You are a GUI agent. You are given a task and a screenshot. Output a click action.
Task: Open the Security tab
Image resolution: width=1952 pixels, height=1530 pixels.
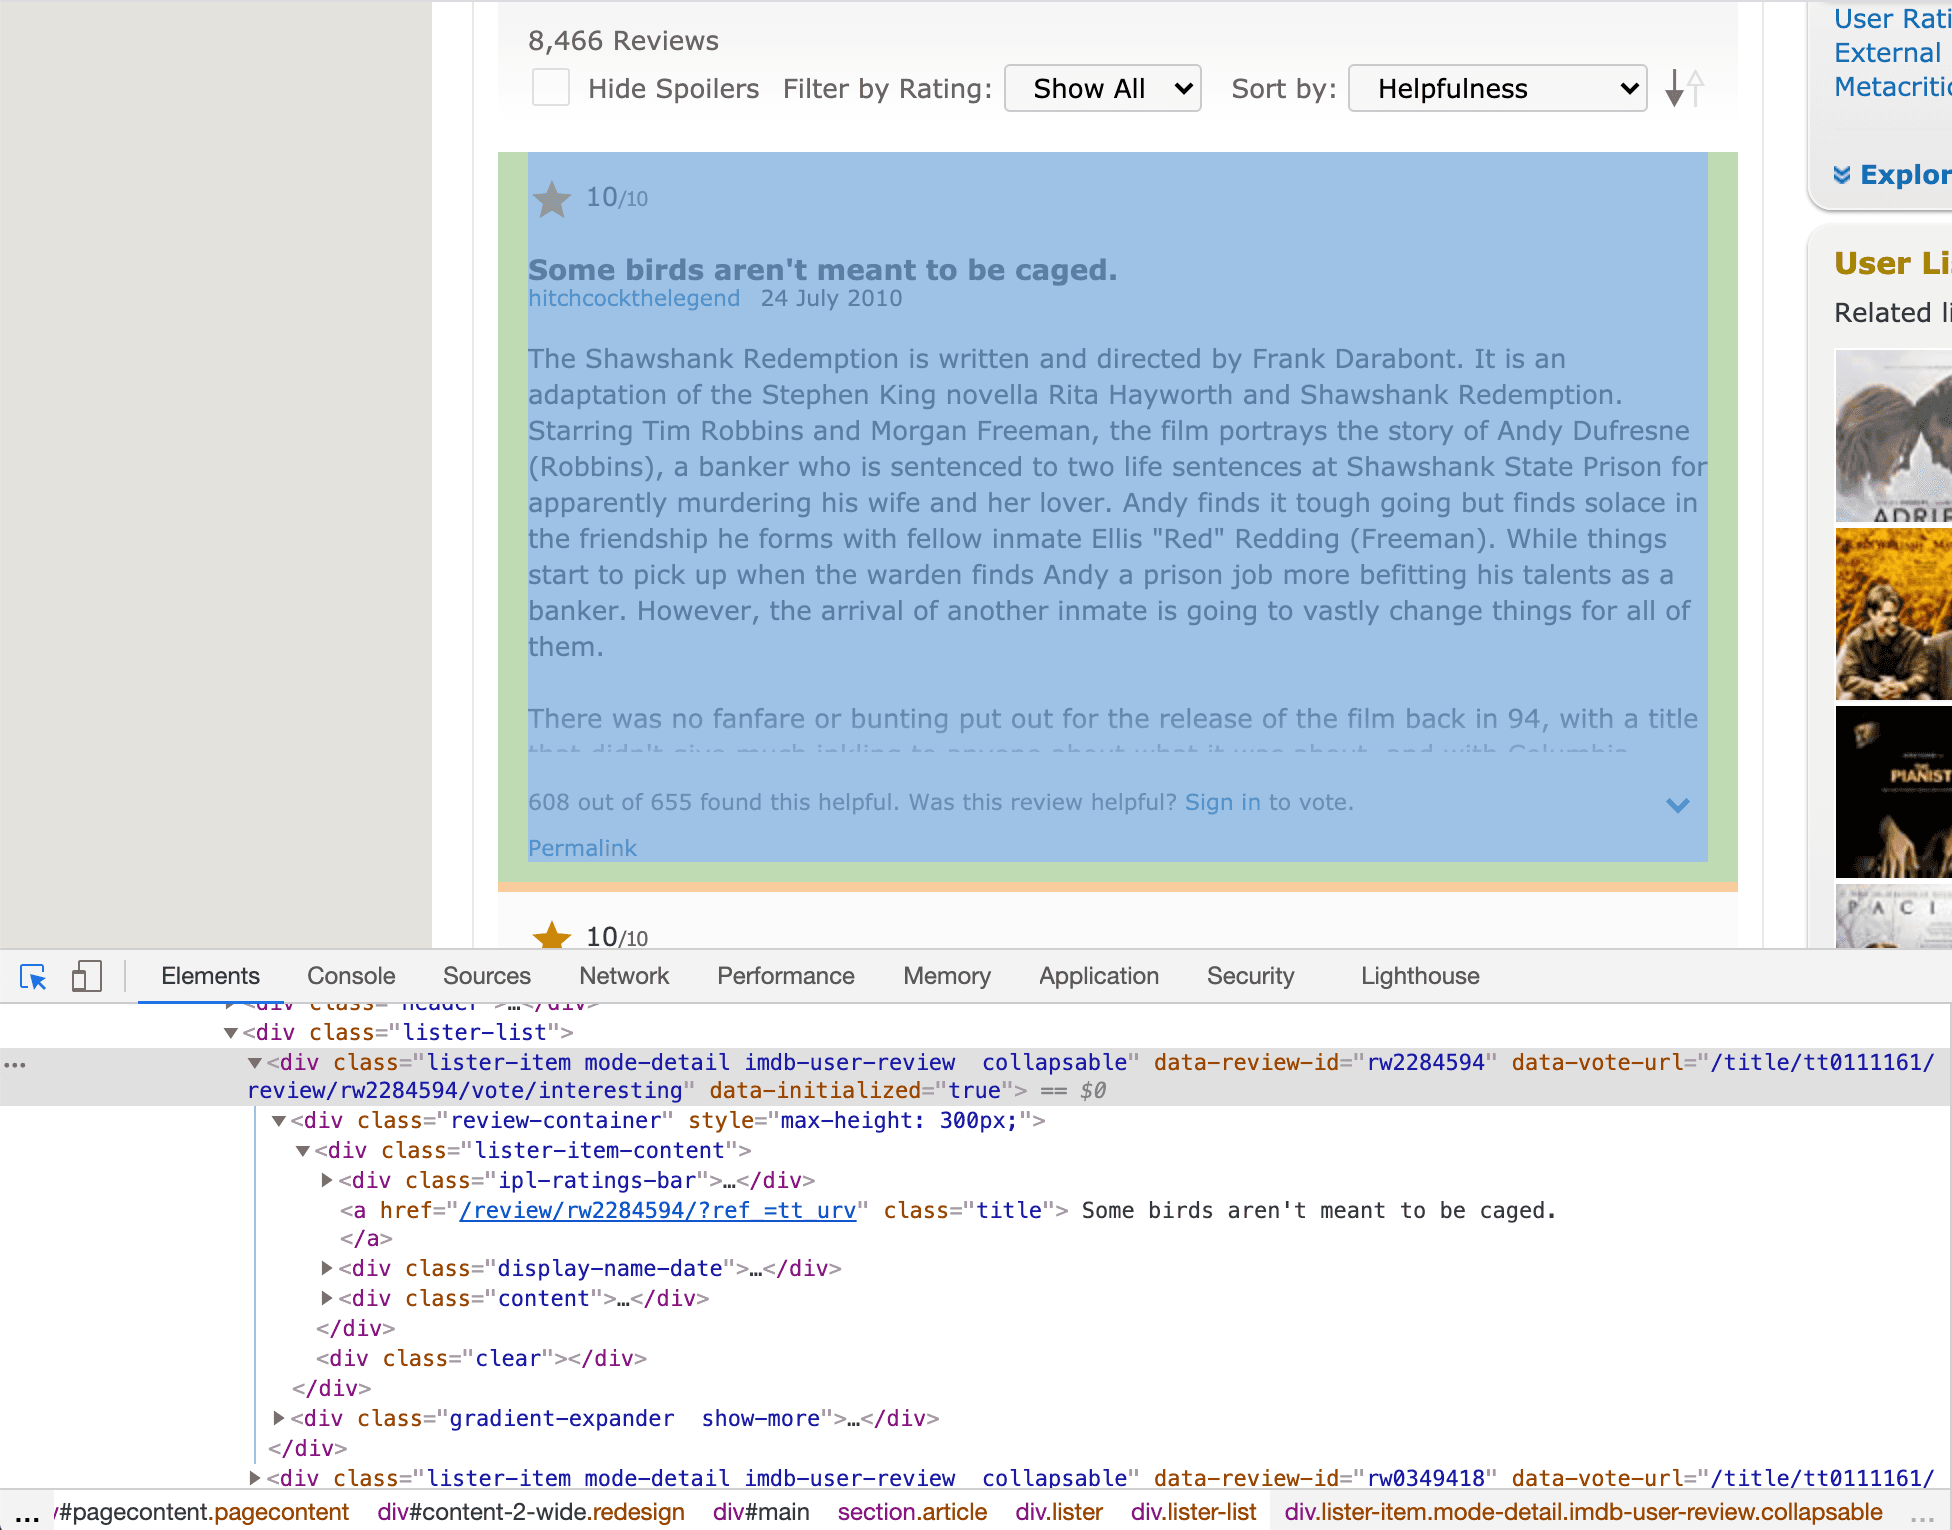click(x=1250, y=976)
